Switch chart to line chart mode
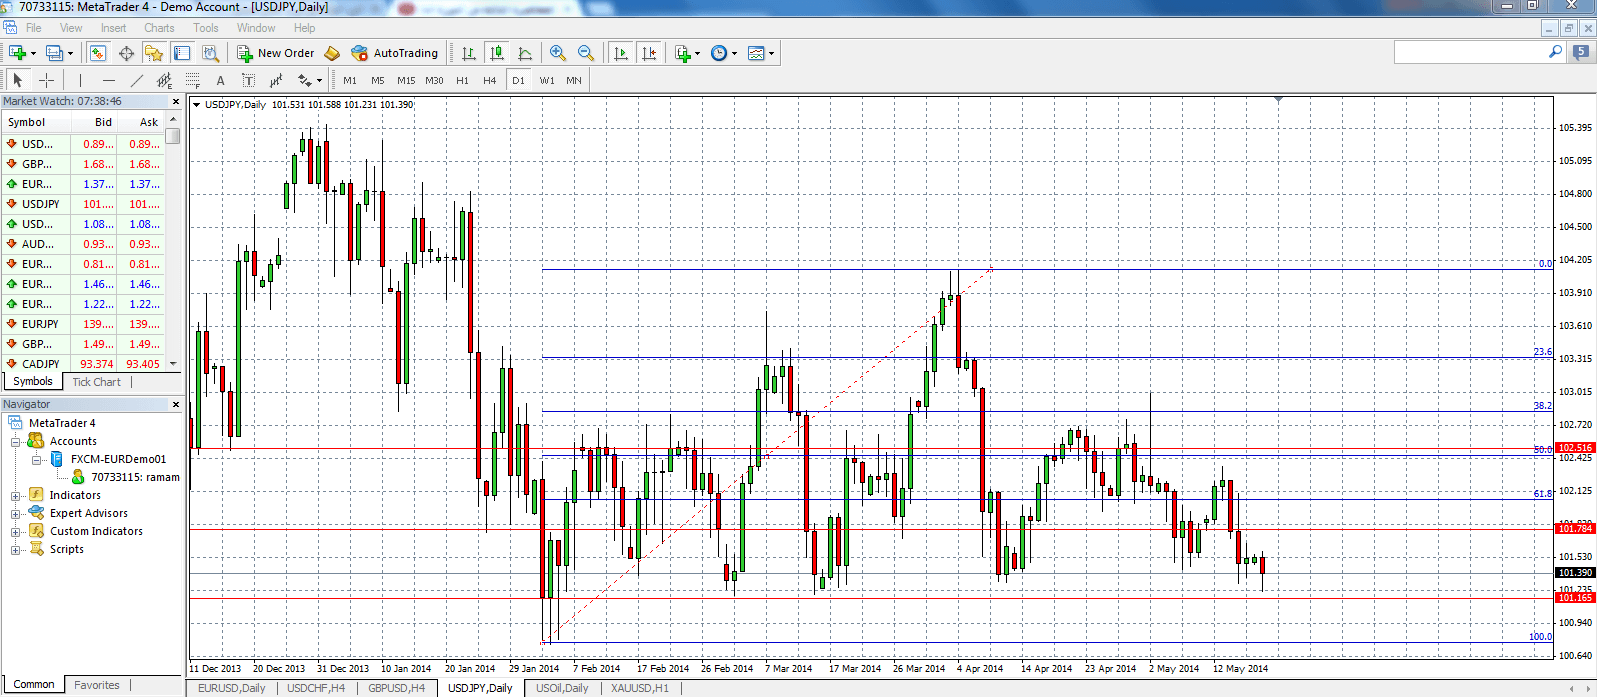The image size is (1597, 697). coord(525,53)
